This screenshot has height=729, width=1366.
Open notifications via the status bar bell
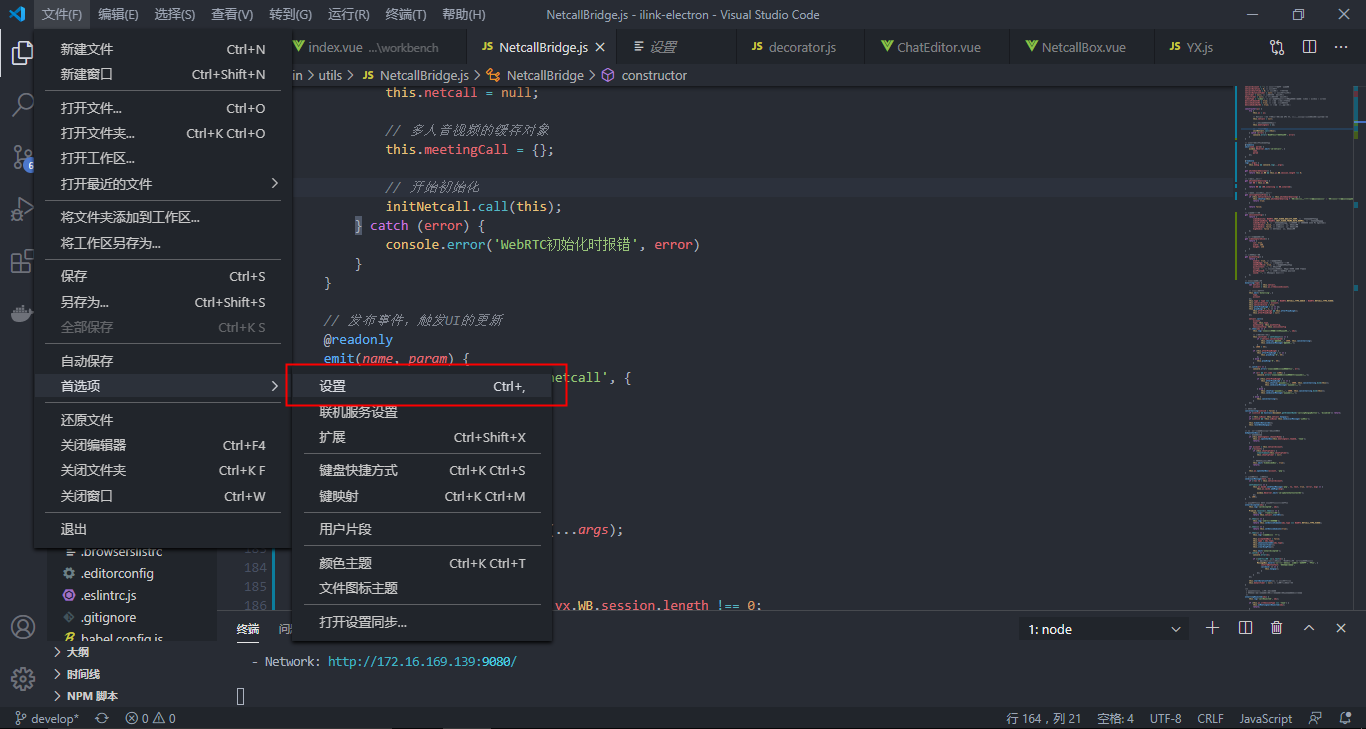(x=1344, y=718)
